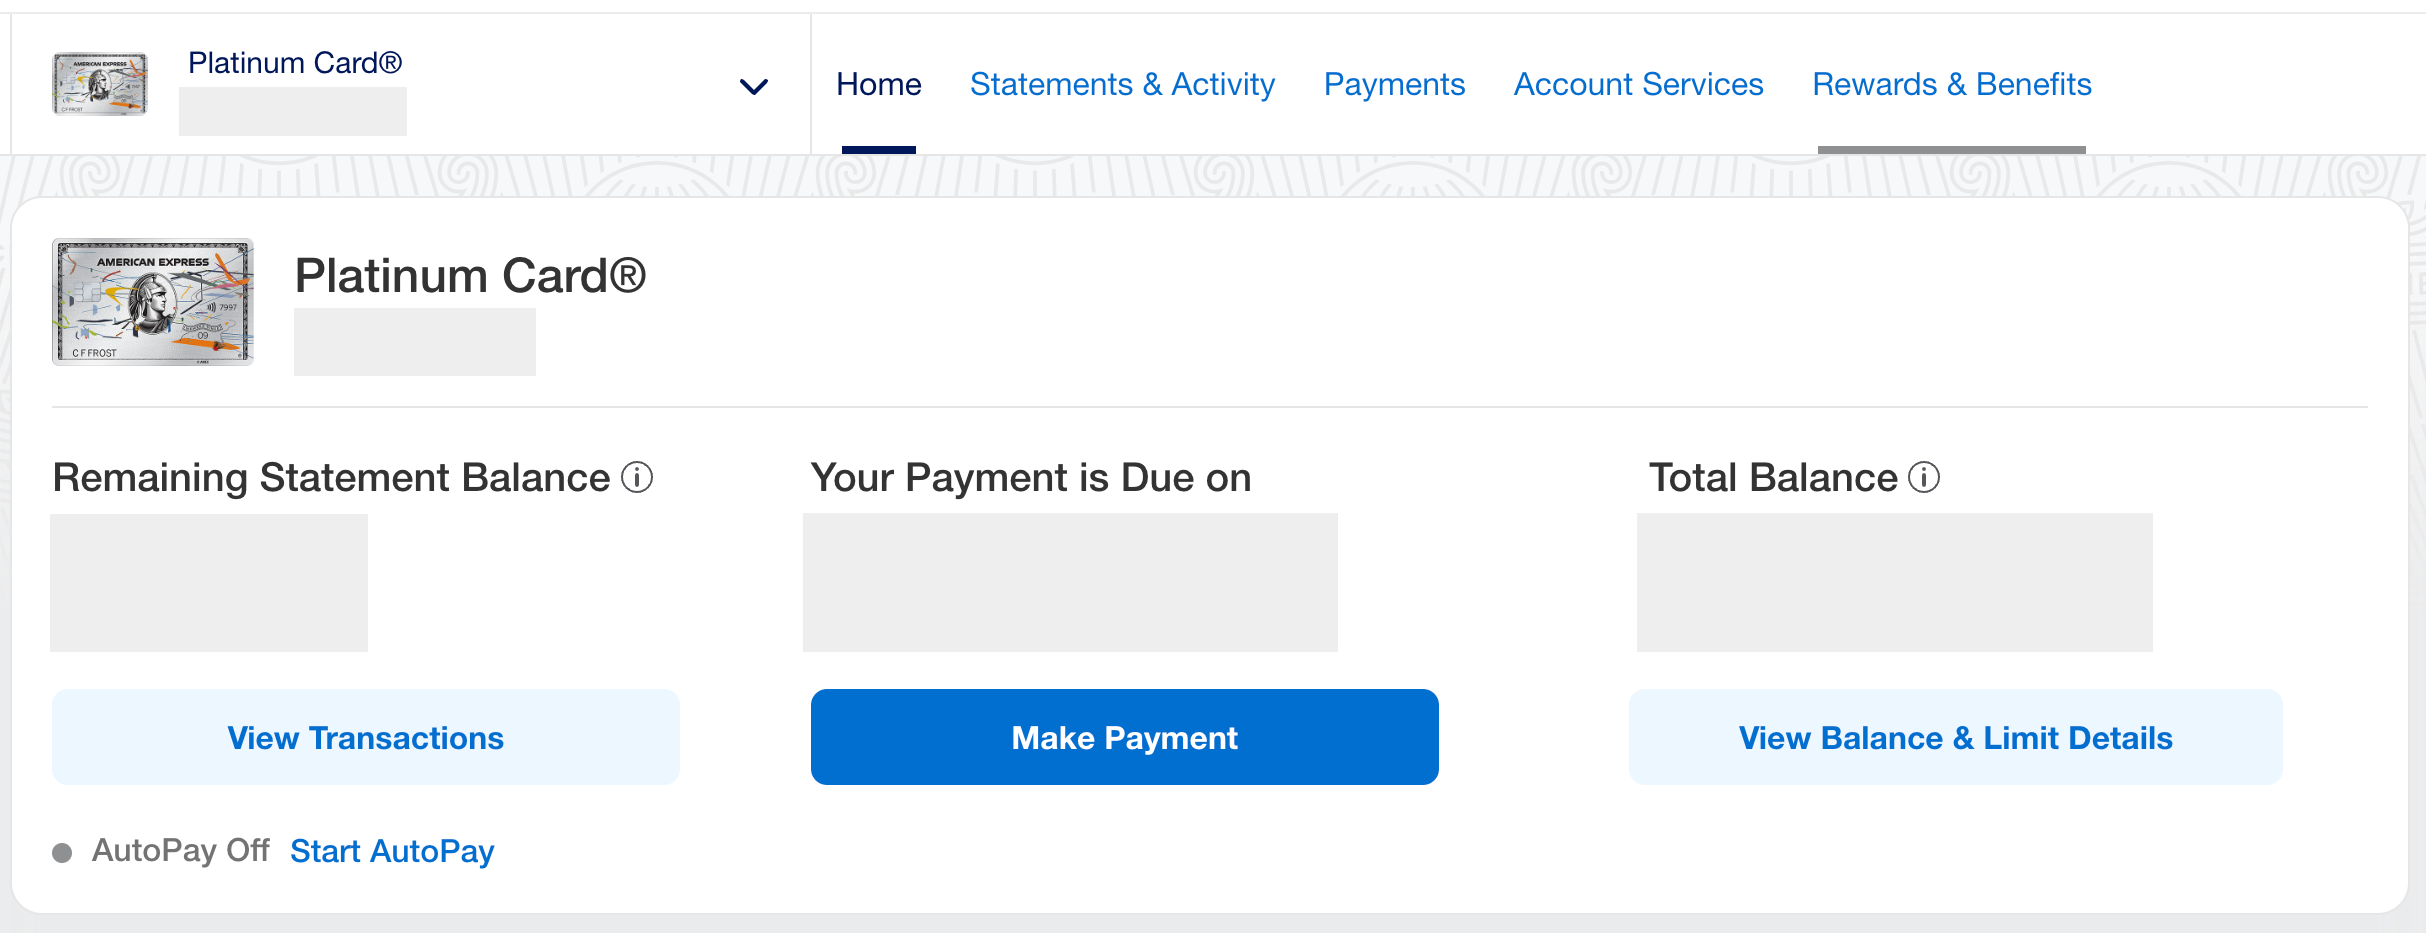
Task: Switch to the Payments tab
Action: coord(1394,84)
